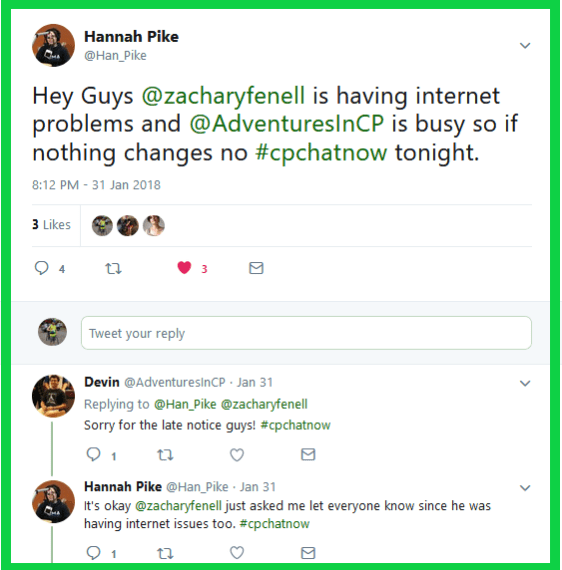Image resolution: width=562 pixels, height=570 pixels.
Task: Reply to Devin's tweet via speech bubble
Action: point(93,454)
